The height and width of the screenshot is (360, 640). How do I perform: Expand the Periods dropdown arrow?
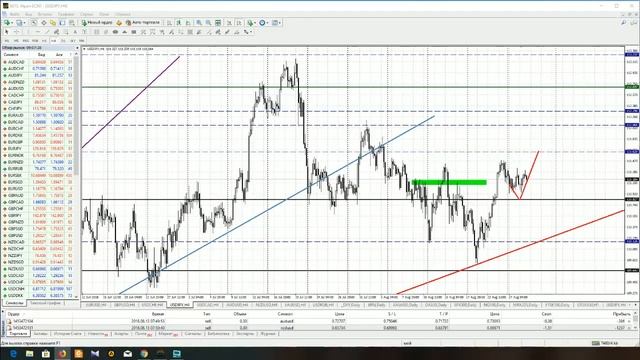click(267, 23)
